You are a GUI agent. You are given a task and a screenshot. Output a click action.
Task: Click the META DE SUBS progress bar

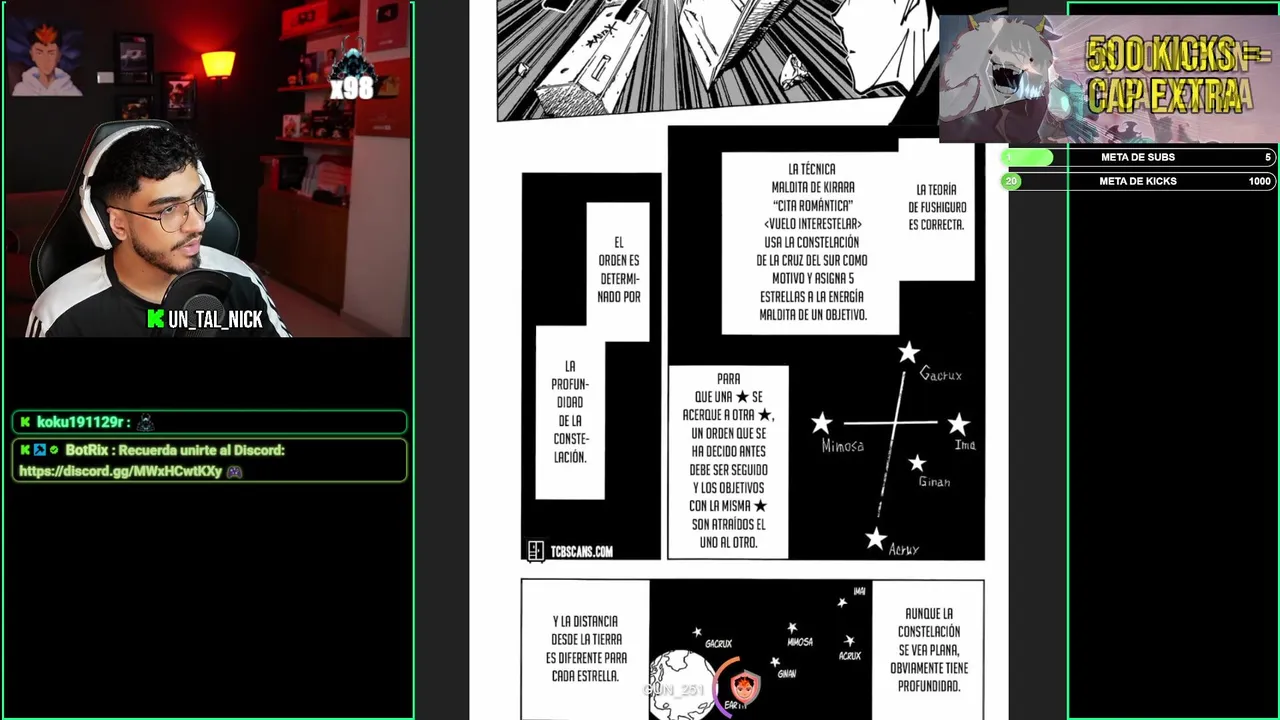point(1138,157)
